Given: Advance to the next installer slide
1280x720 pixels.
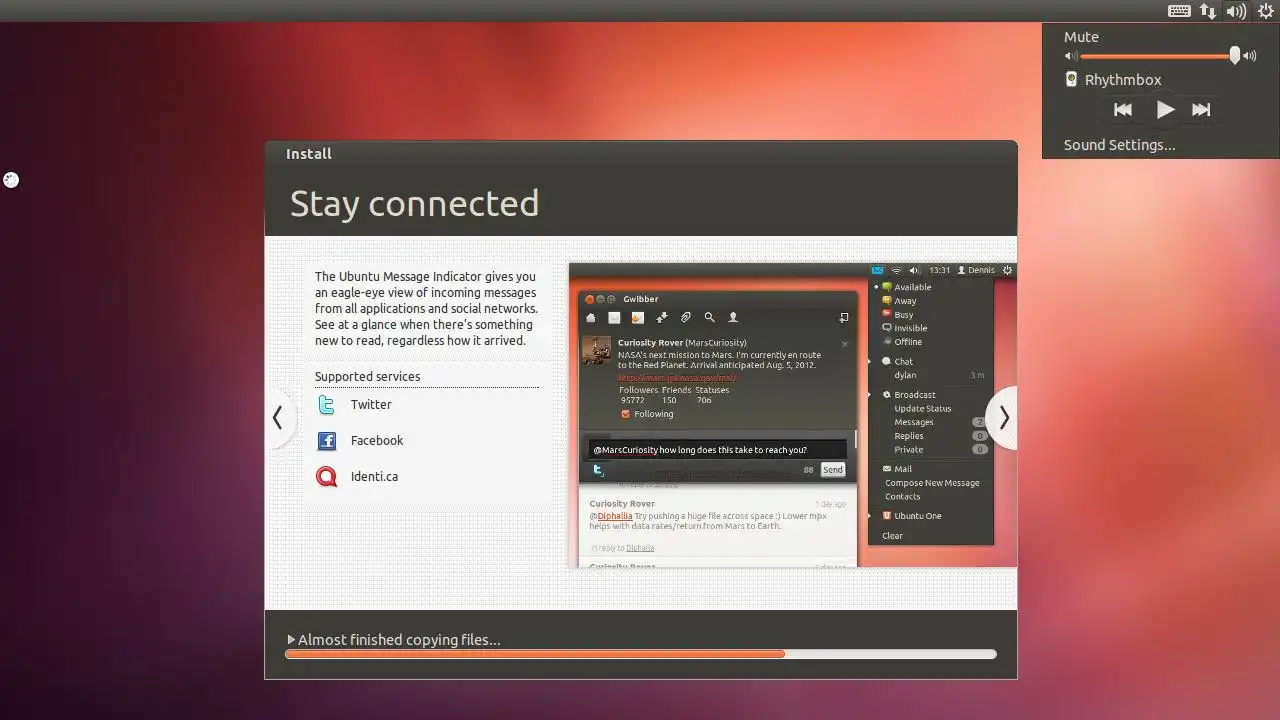Looking at the screenshot, I should 1003,418.
